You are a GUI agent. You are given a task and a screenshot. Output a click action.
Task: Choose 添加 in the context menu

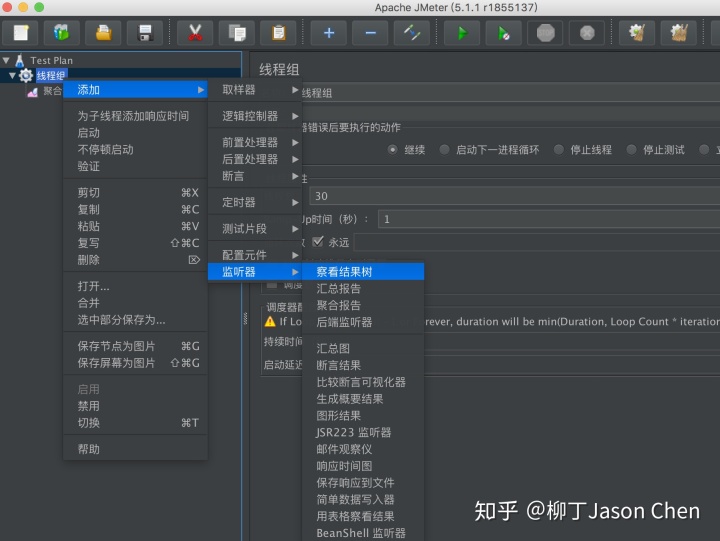pos(135,90)
